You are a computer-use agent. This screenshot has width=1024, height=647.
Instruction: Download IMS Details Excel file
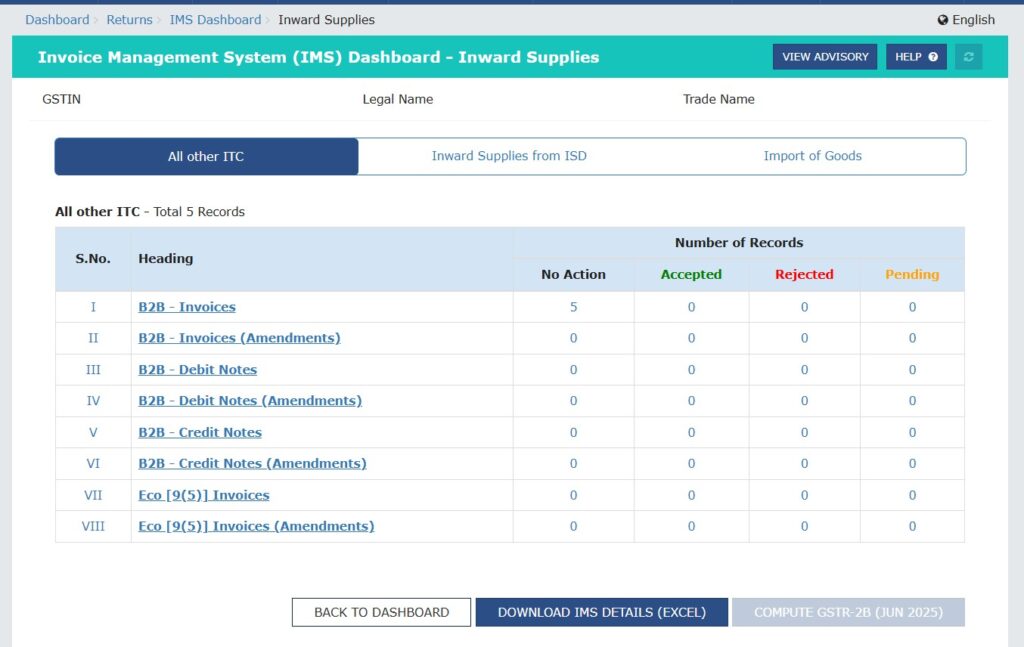point(601,612)
